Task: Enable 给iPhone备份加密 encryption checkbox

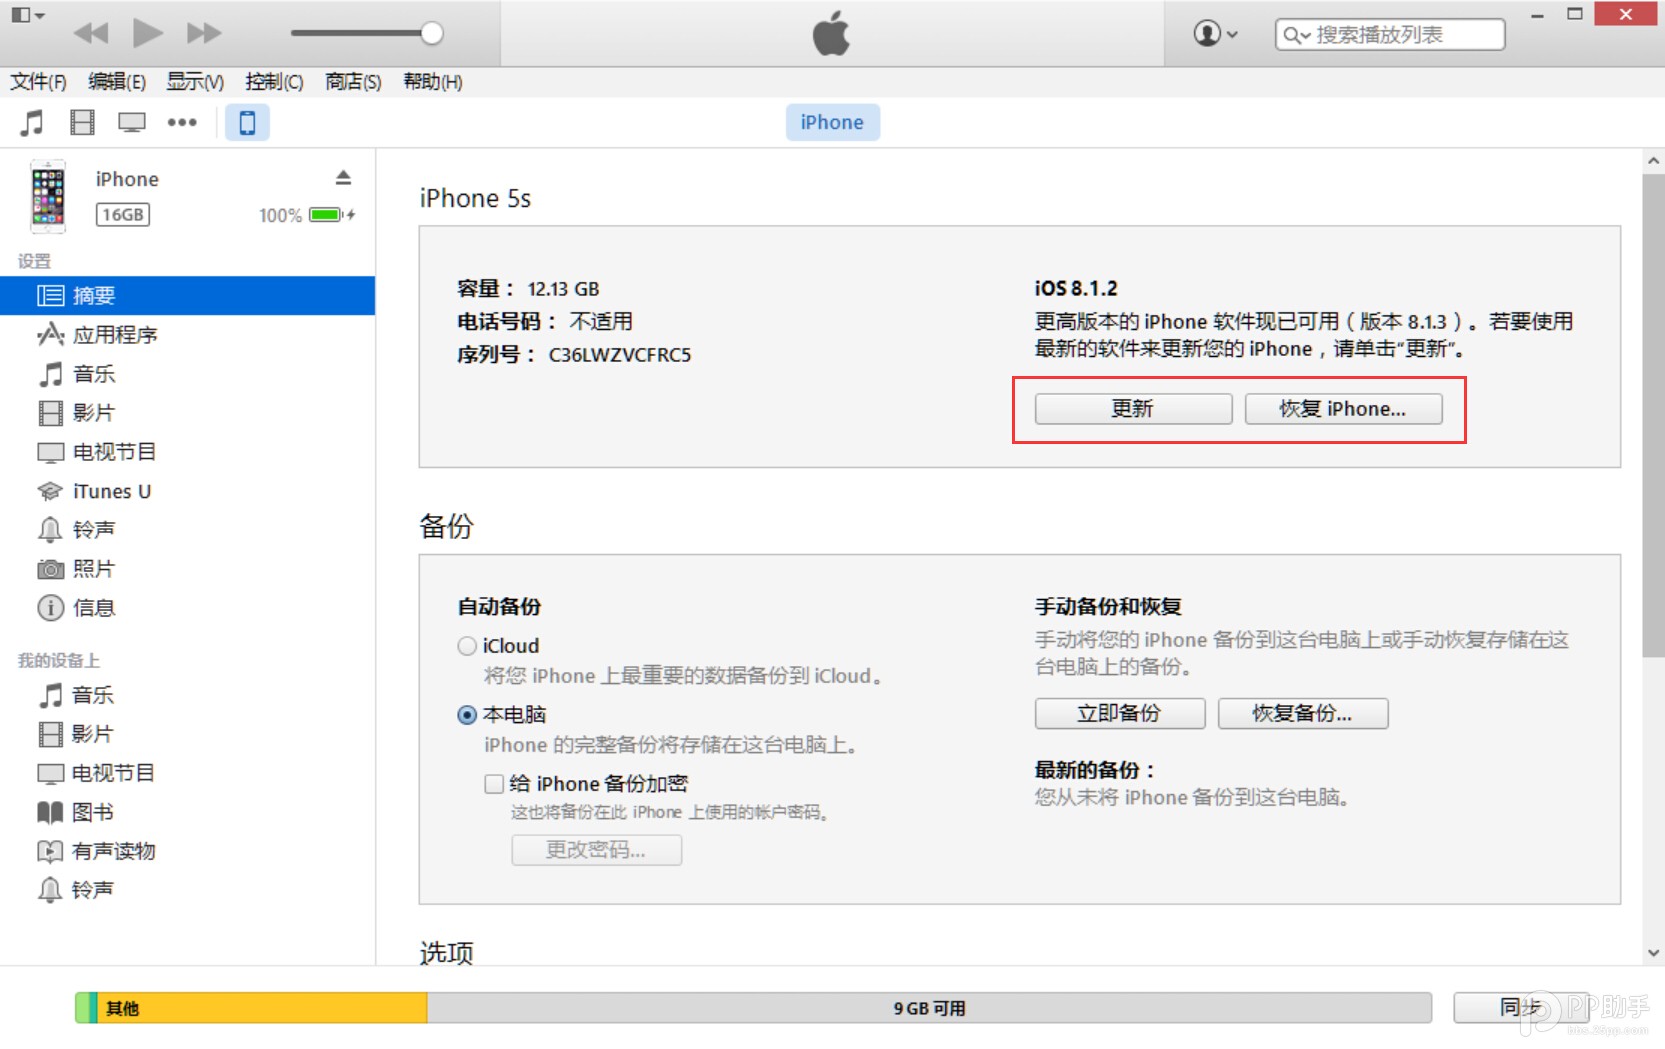Action: point(493,783)
